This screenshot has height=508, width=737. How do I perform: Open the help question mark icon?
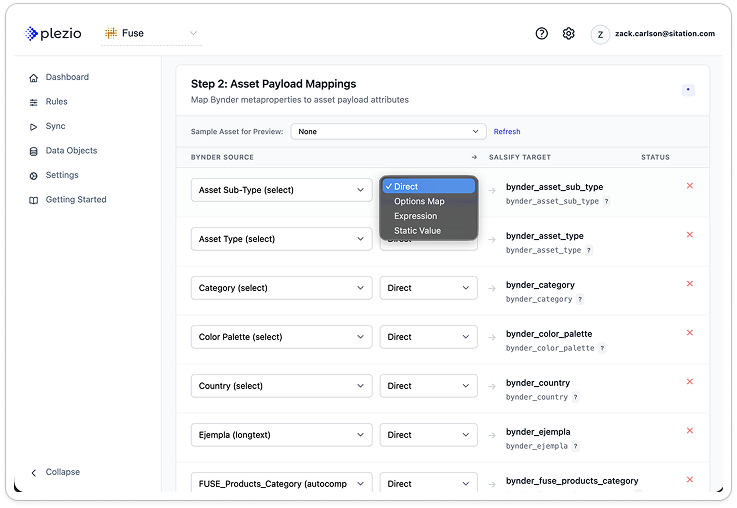pyautogui.click(x=541, y=33)
